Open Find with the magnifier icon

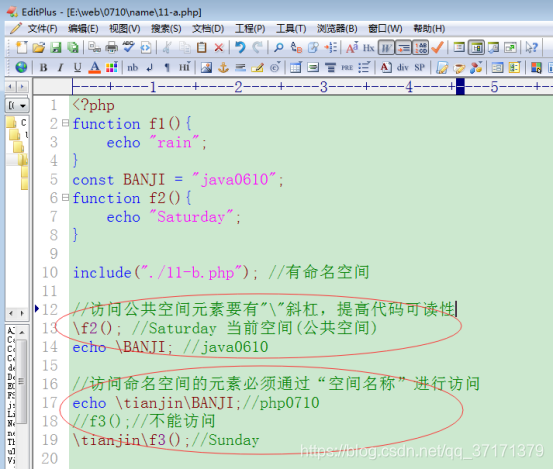pyautogui.click(x=279, y=47)
